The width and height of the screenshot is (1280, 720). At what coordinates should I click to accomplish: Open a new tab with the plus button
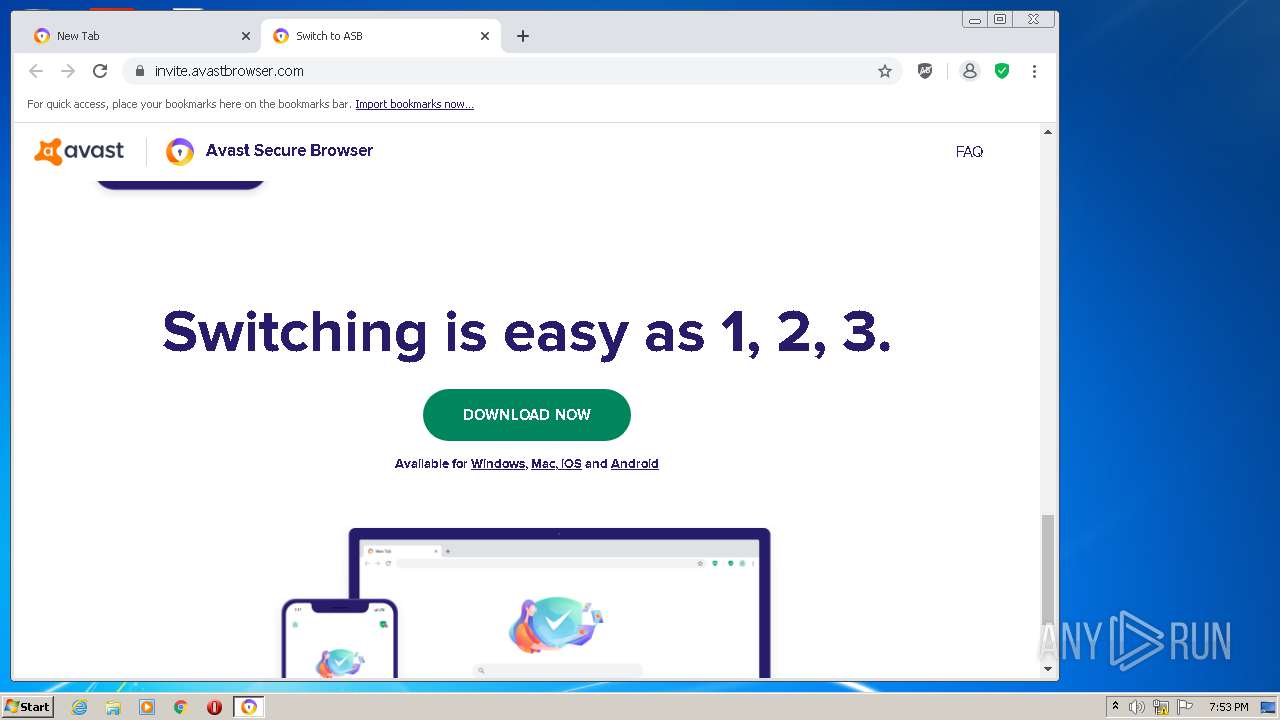point(523,36)
